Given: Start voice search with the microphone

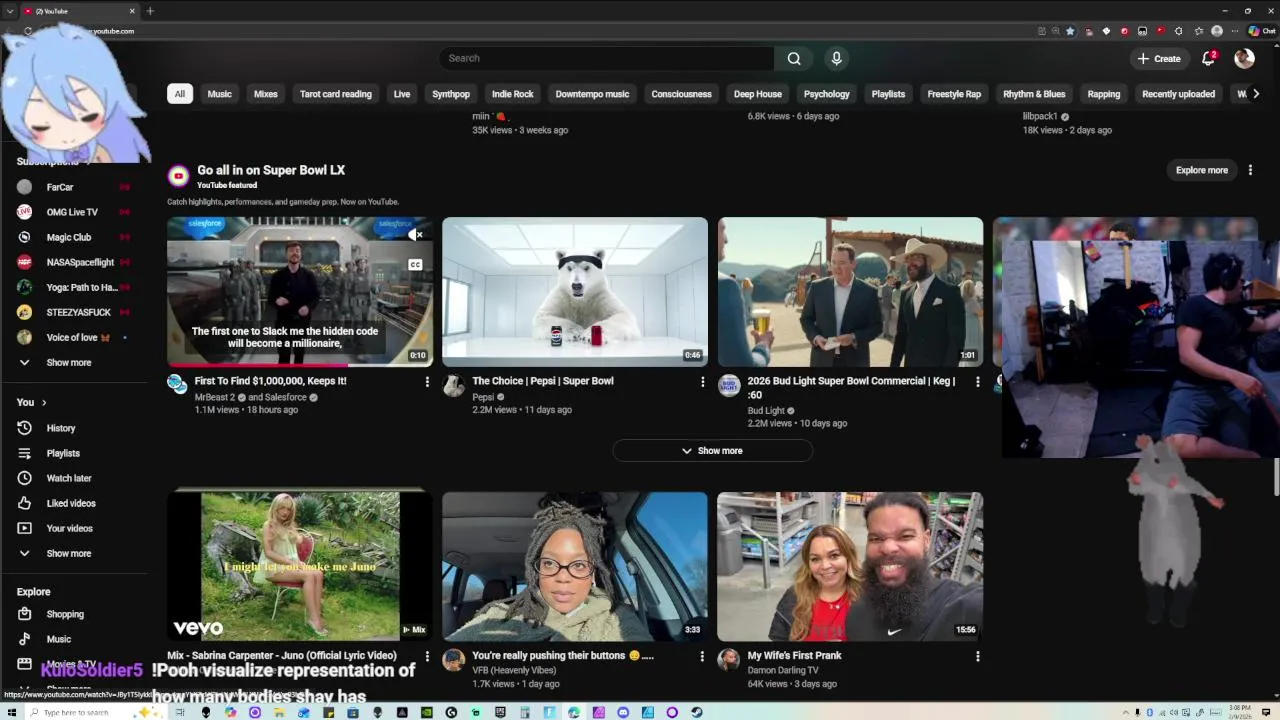Looking at the screenshot, I should click(x=837, y=58).
